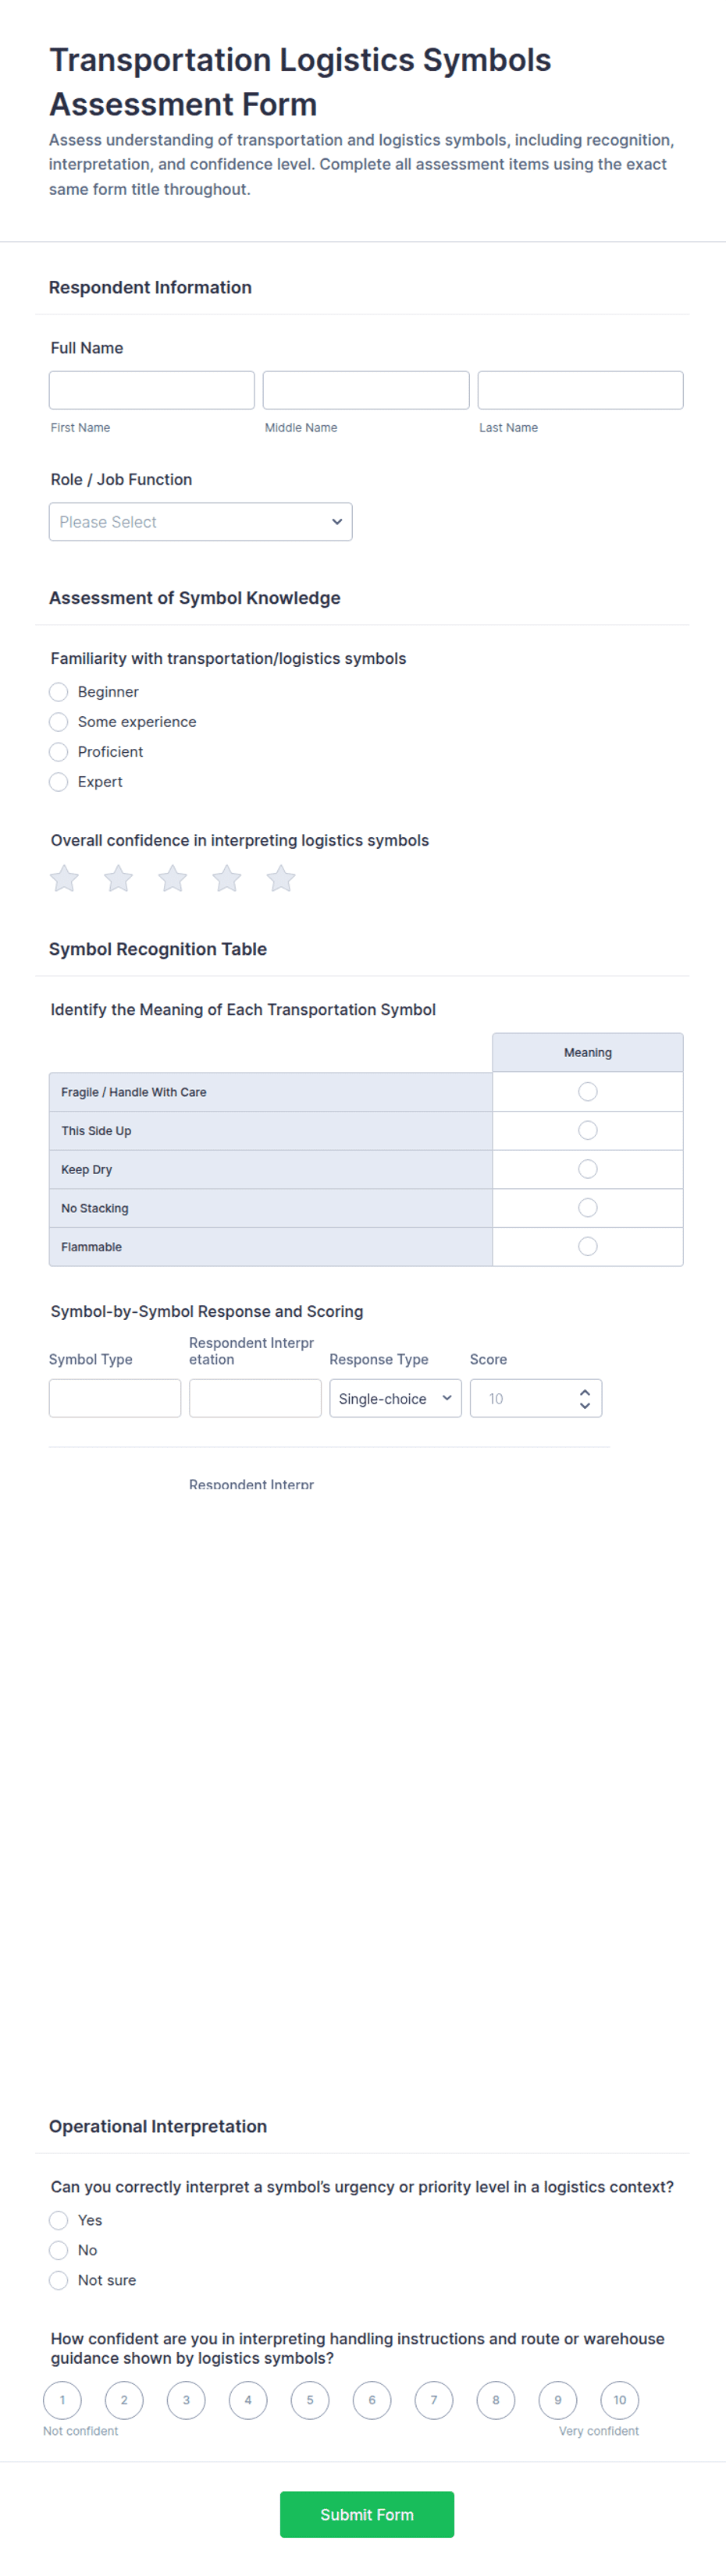
Task: Submit the assessment form
Action: [367, 2514]
